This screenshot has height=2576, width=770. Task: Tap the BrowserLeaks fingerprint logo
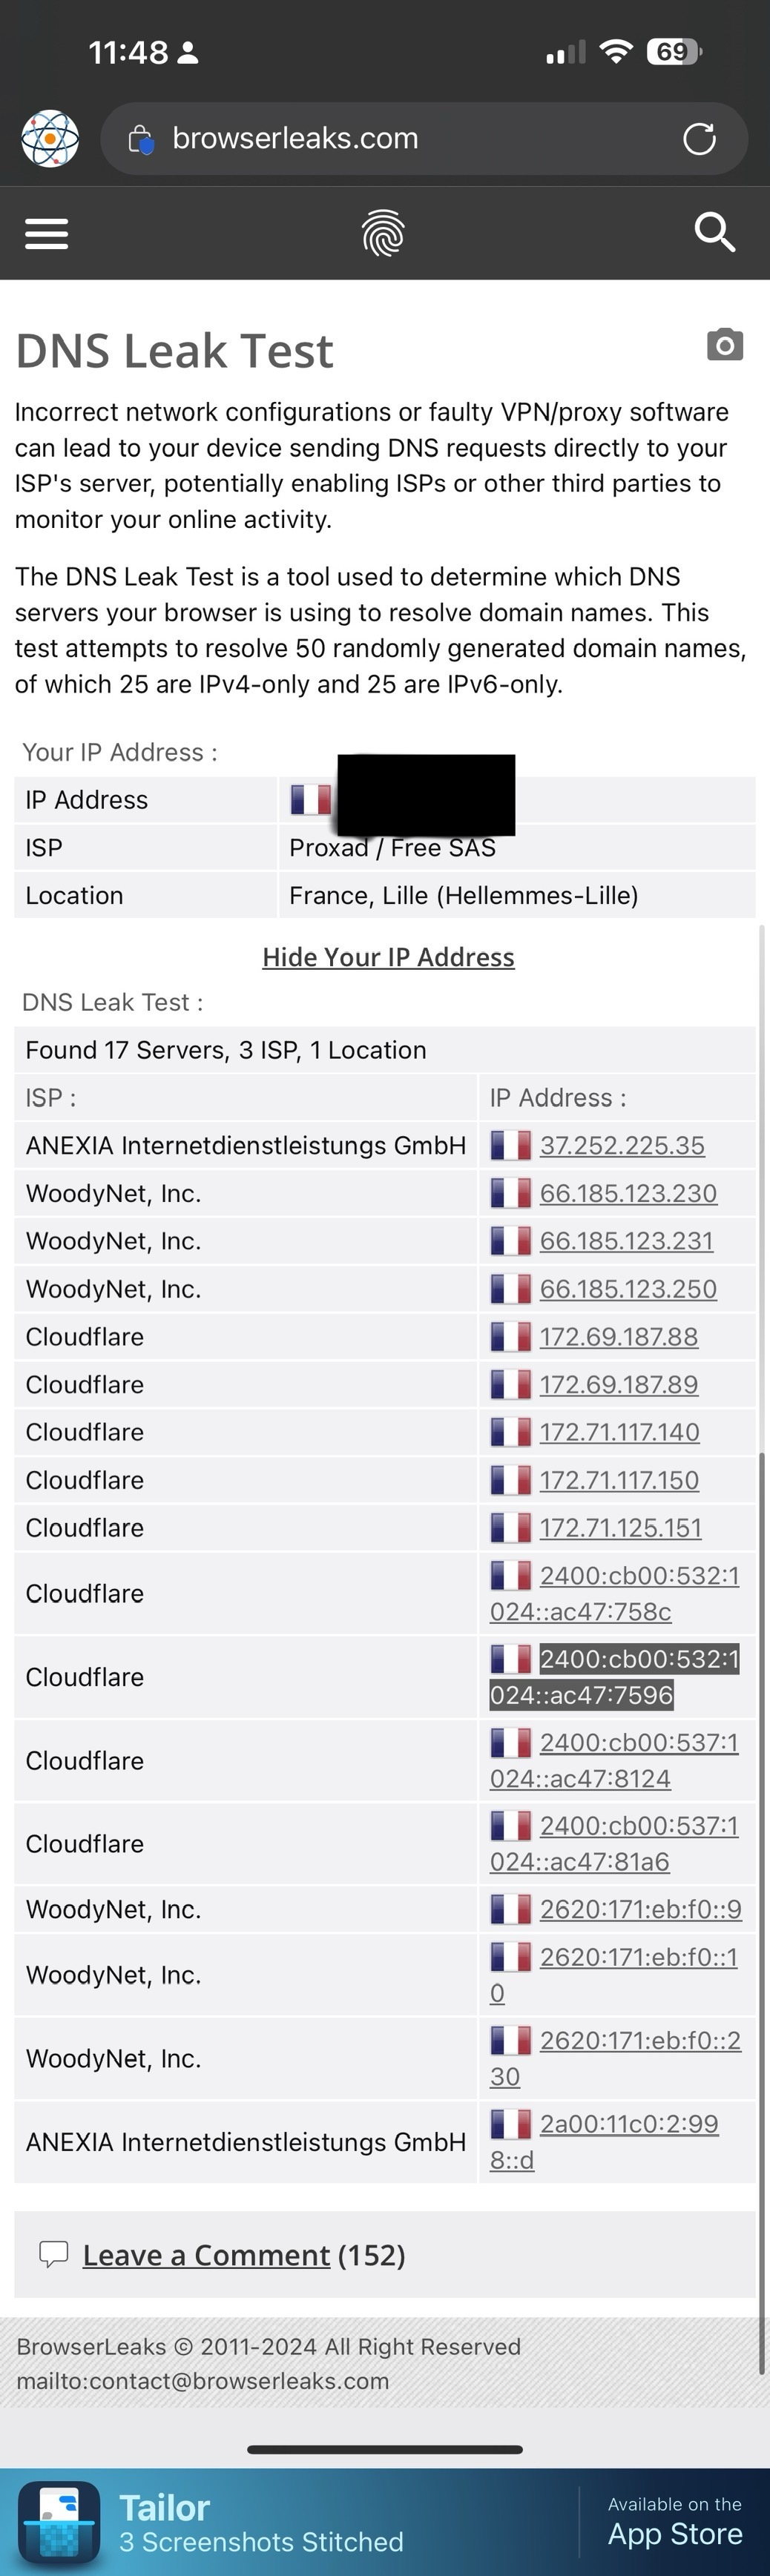pos(383,234)
